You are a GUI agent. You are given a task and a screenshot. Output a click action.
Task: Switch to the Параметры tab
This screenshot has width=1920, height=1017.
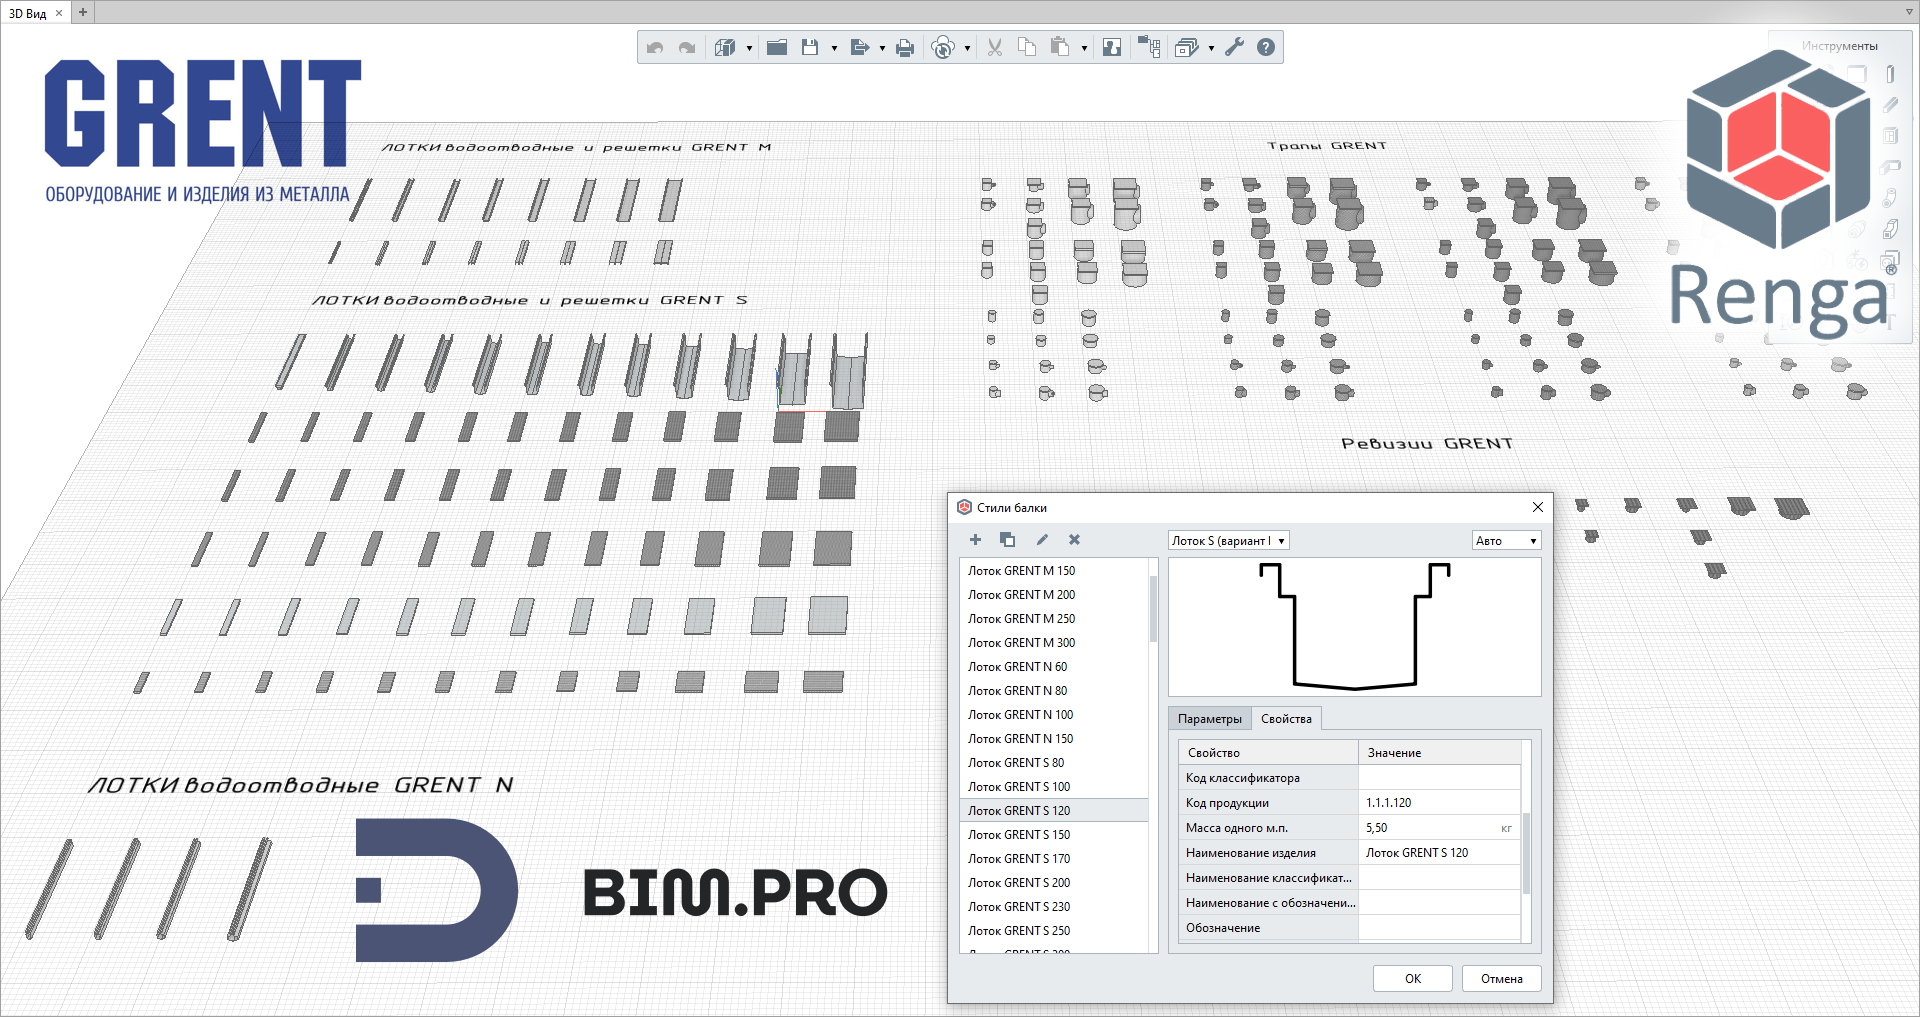pos(1210,719)
